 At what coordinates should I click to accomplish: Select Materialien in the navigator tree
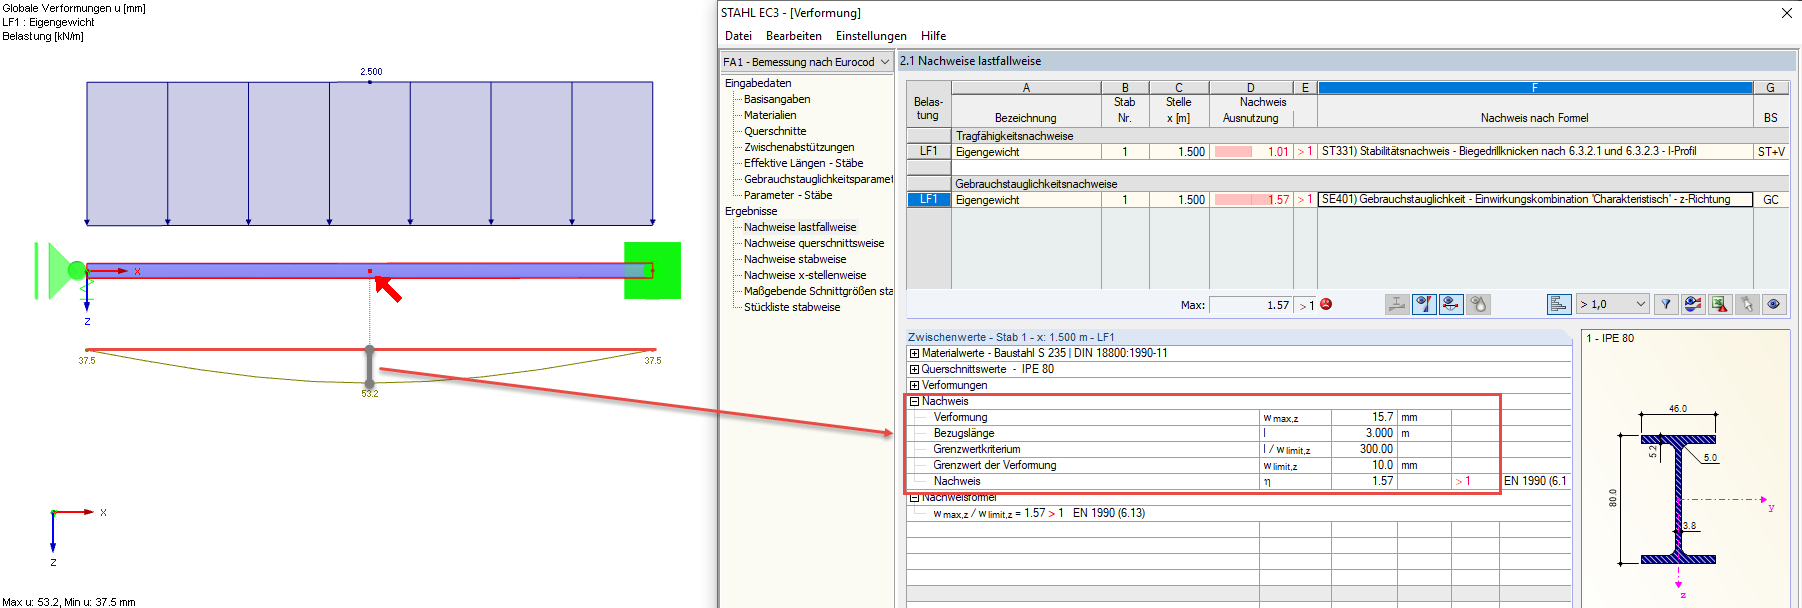[x=770, y=115]
